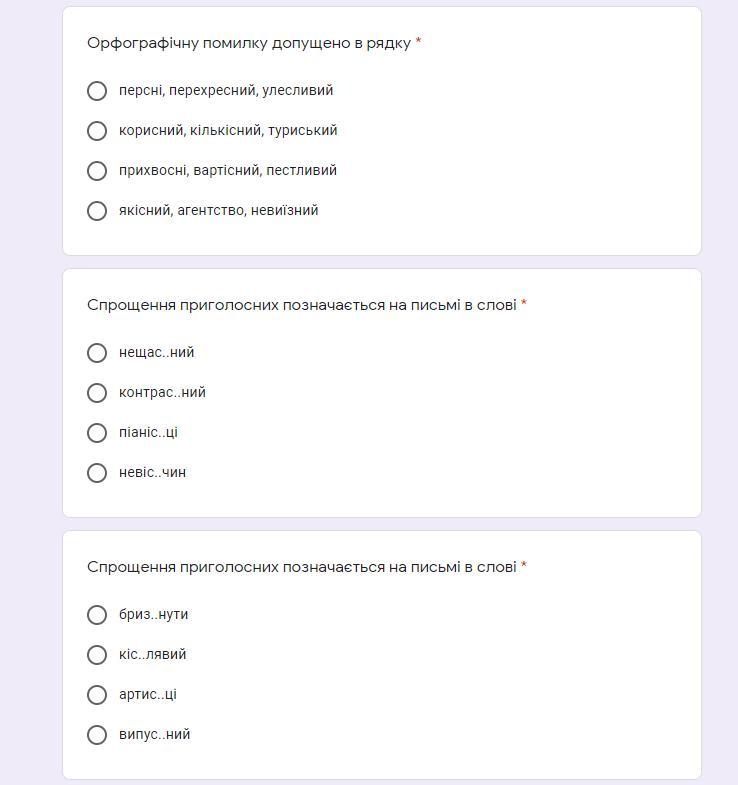Viewport: 738px width, 785px height.
Task: Pick radio button 'прихвосні, вартісний, пестливий'
Action: coord(97,171)
